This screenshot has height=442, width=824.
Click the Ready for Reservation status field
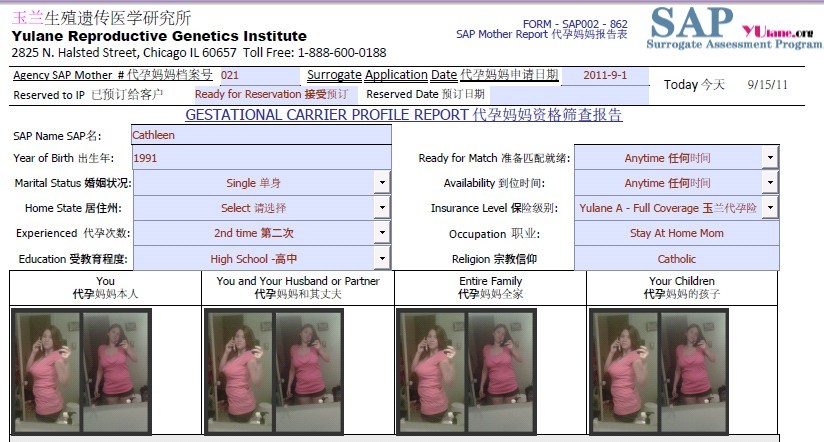(275, 95)
